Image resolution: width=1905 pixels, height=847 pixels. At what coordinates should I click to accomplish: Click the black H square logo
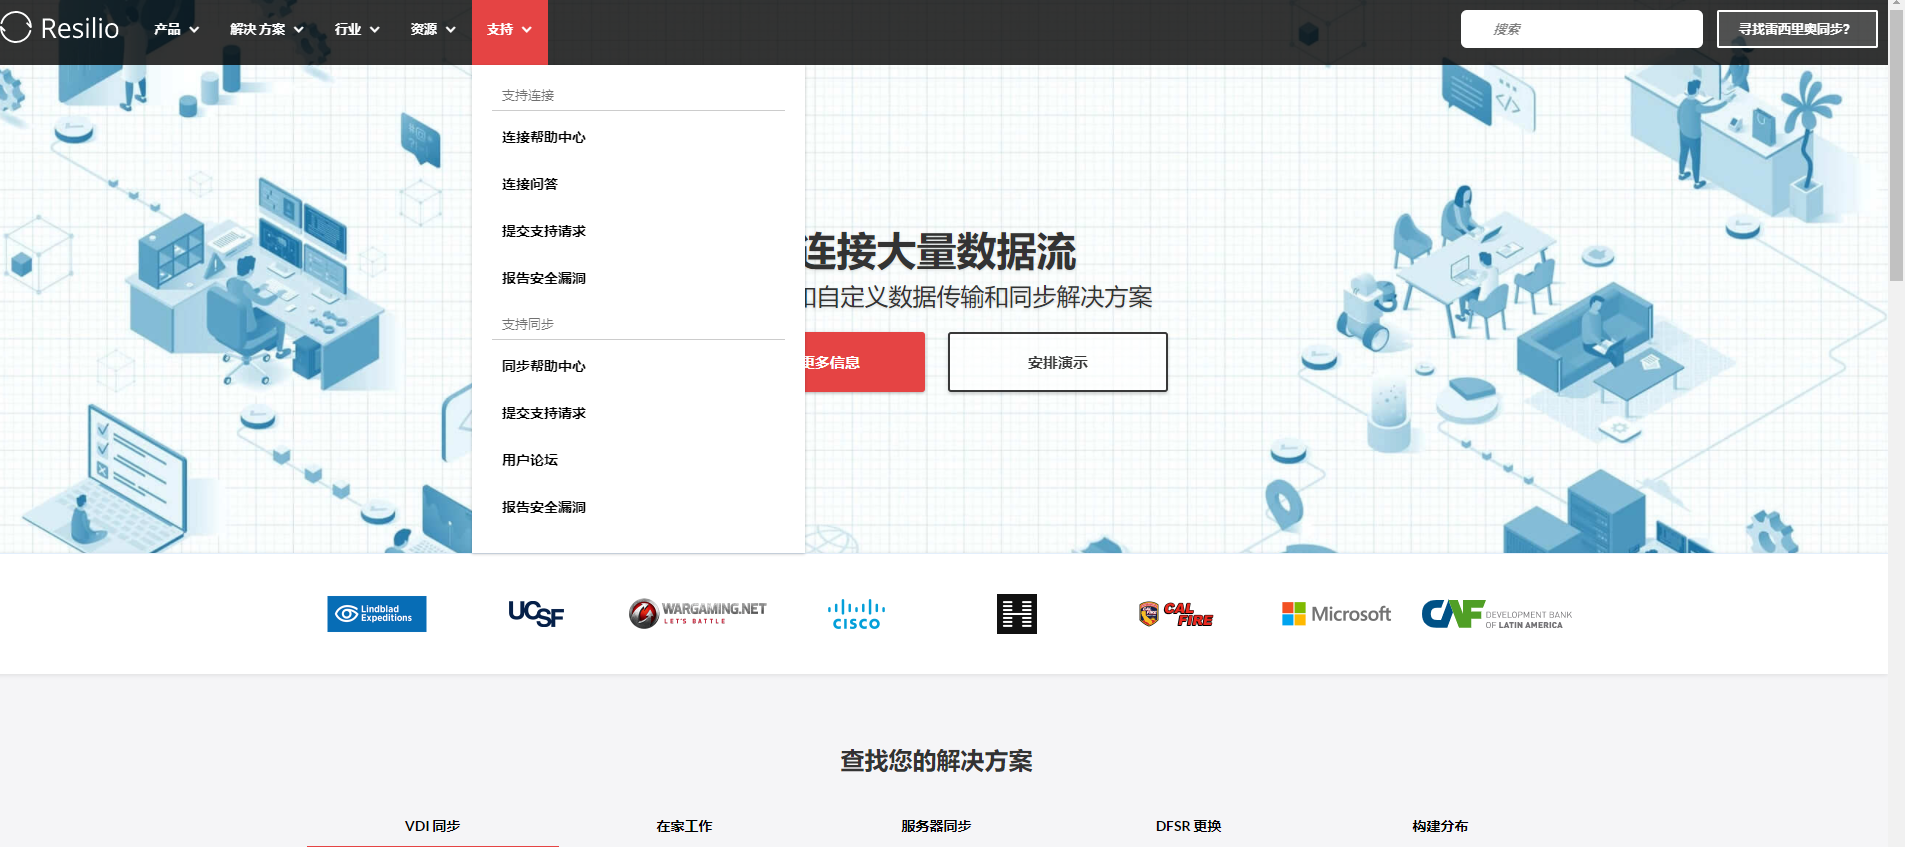point(1017,614)
